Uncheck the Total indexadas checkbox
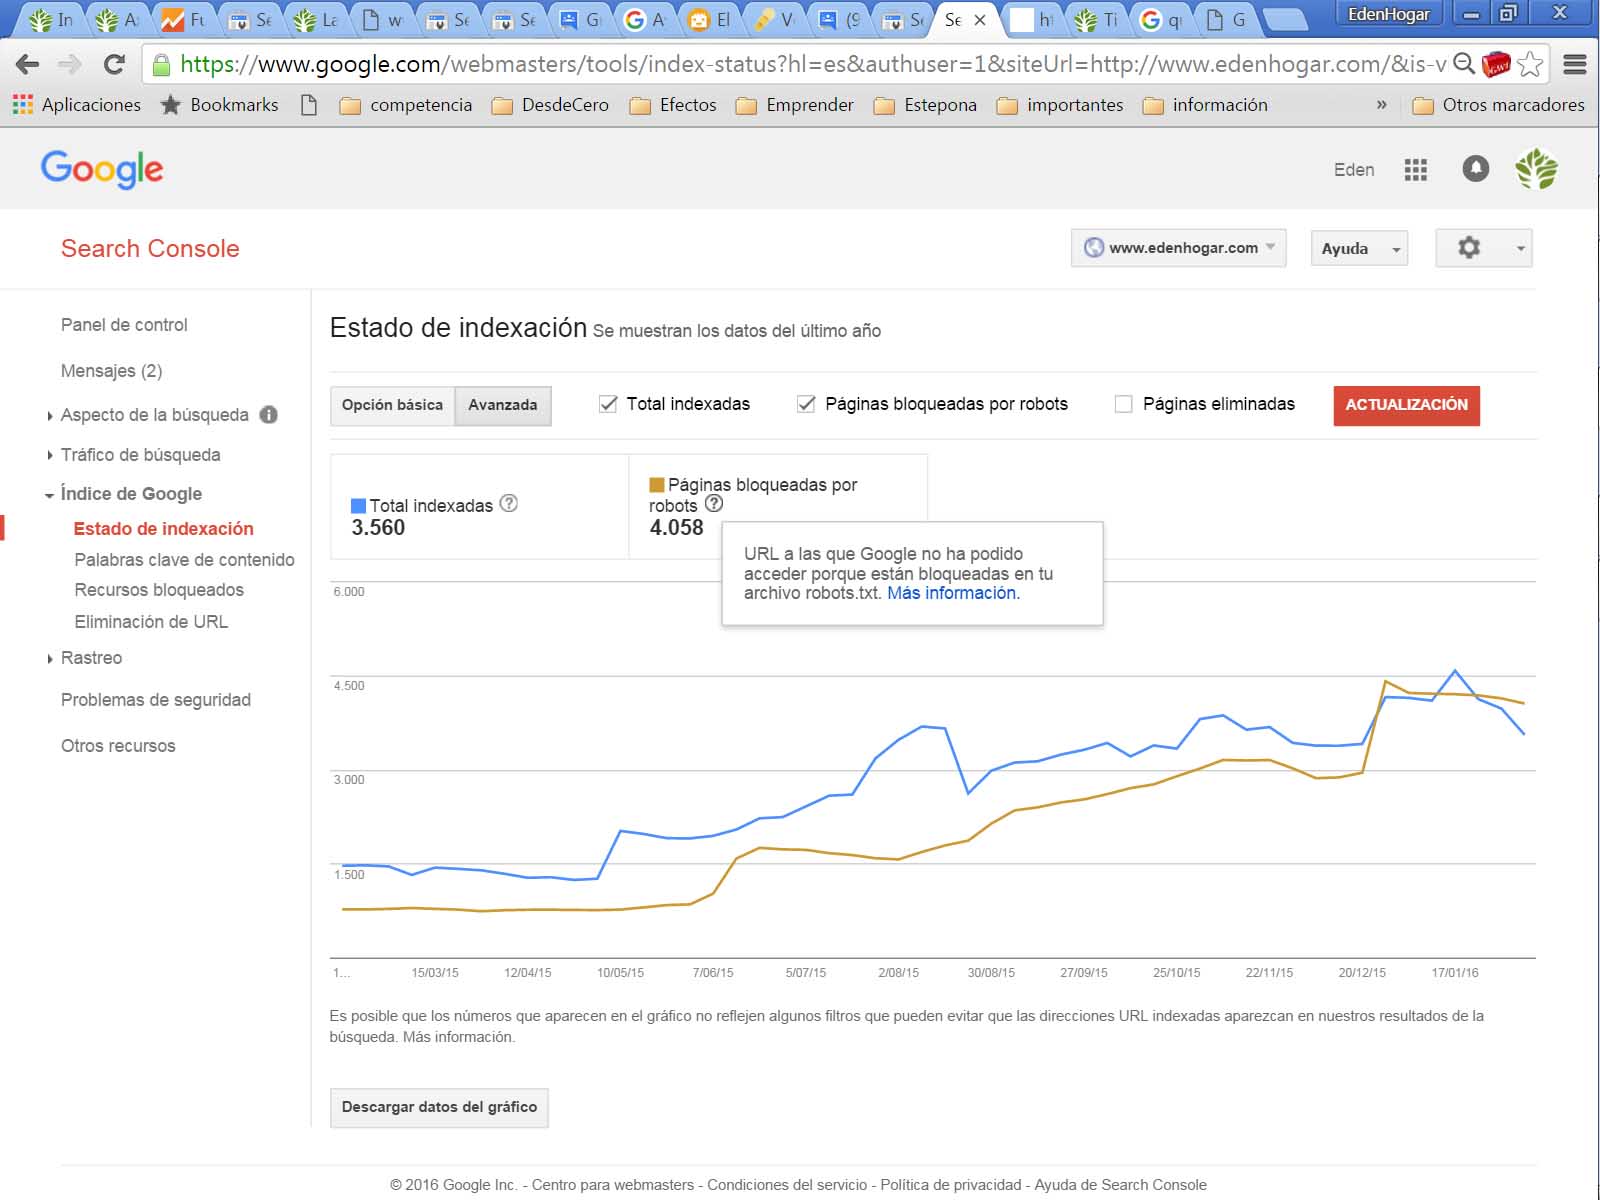 point(608,404)
